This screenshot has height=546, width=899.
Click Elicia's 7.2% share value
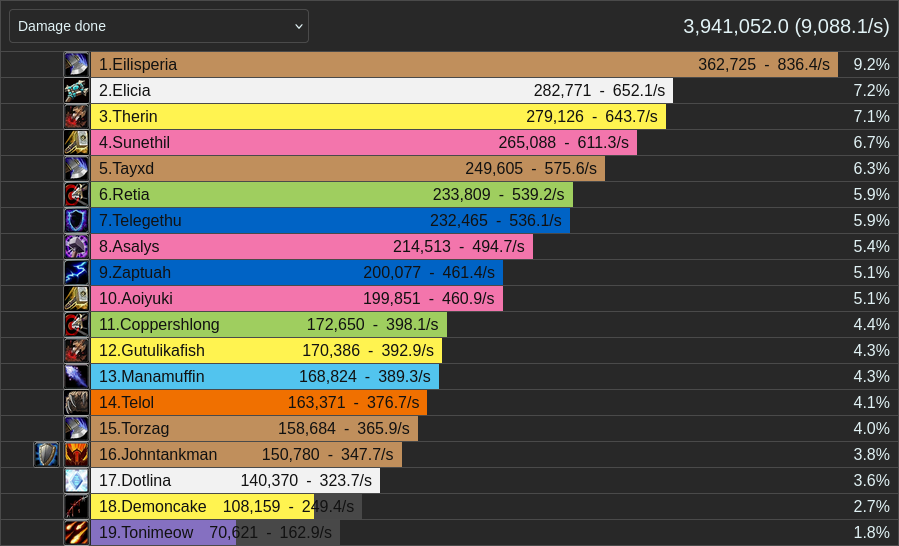pyautogui.click(x=871, y=91)
